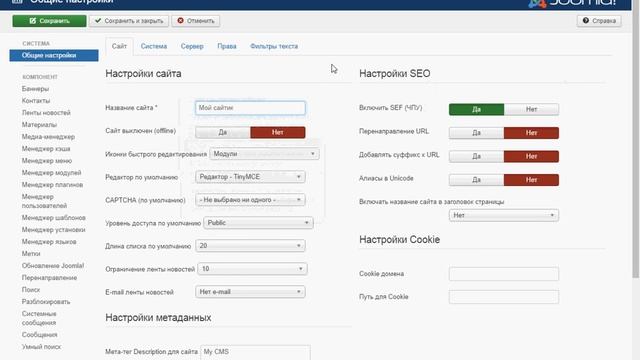640x360 pixels.
Task: Open Менеджер пользователей link
Action: pyautogui.click(x=44, y=201)
